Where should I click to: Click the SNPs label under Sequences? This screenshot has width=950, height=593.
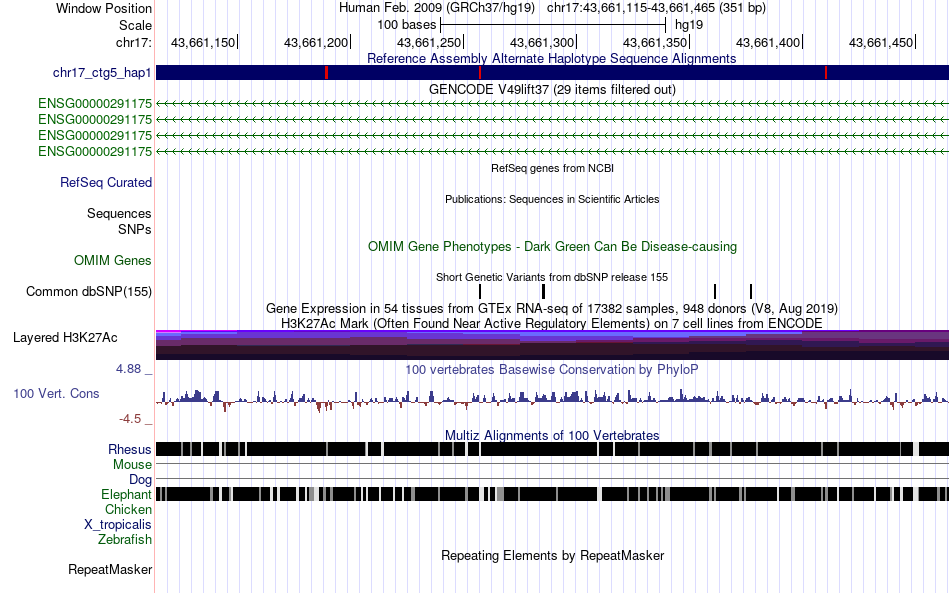pos(135,230)
